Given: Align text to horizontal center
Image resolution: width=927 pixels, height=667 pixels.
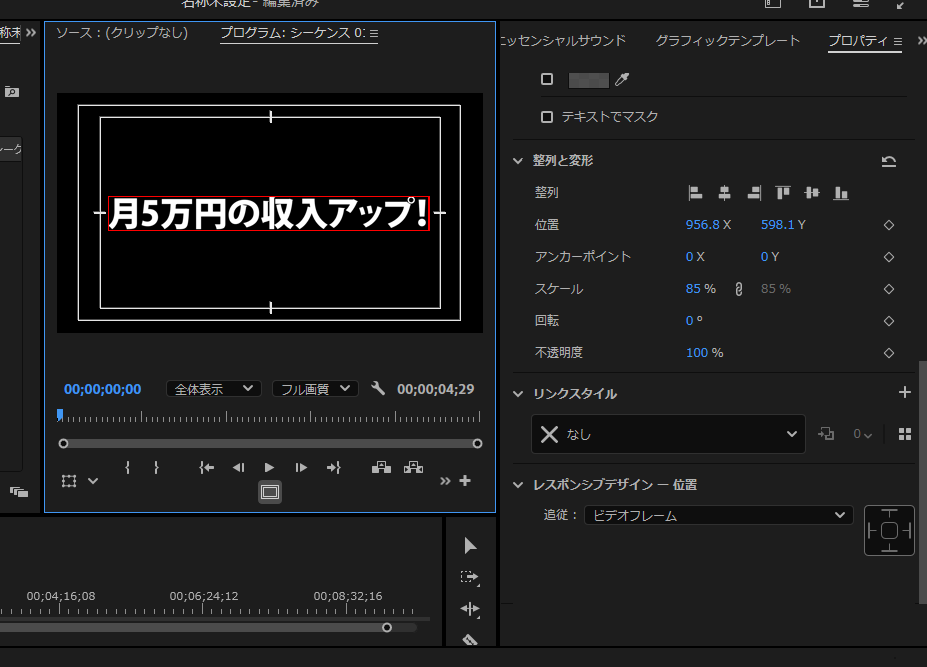Looking at the screenshot, I should (725, 192).
